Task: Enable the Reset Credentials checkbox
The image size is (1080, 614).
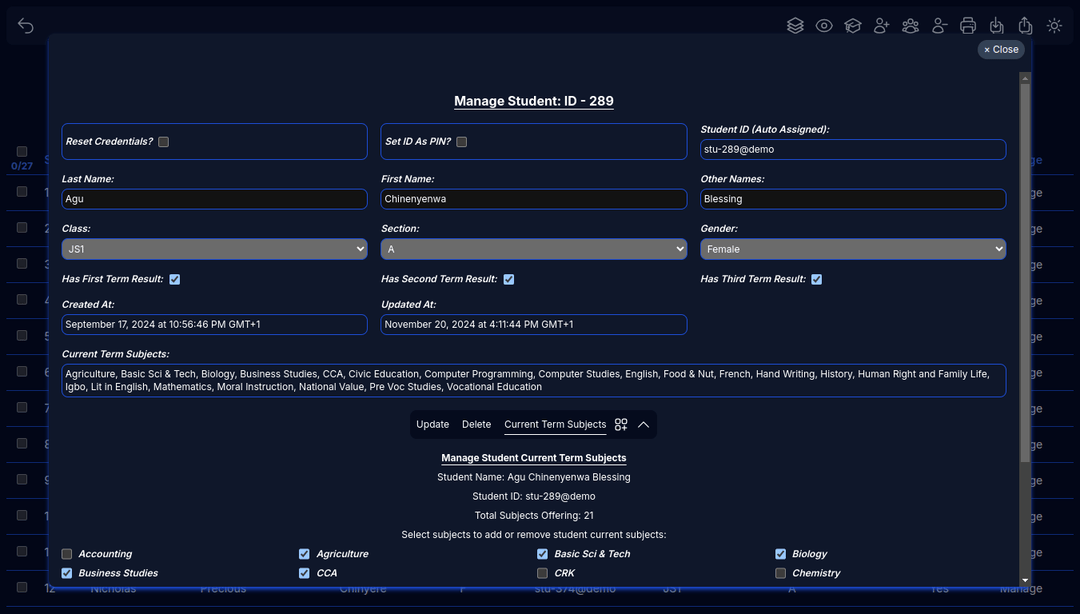Action: click(164, 142)
